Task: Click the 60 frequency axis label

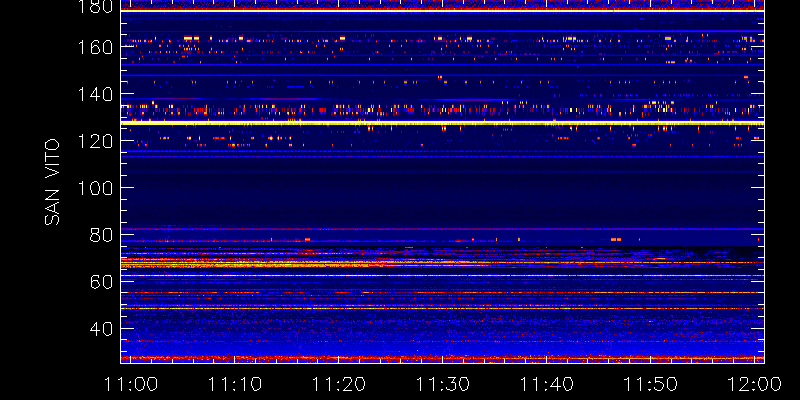Action: click(101, 281)
